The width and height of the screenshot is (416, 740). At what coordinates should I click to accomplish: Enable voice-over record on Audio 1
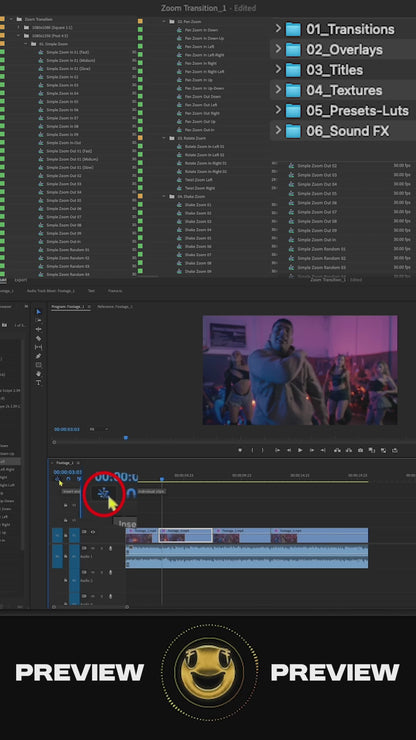point(110,548)
